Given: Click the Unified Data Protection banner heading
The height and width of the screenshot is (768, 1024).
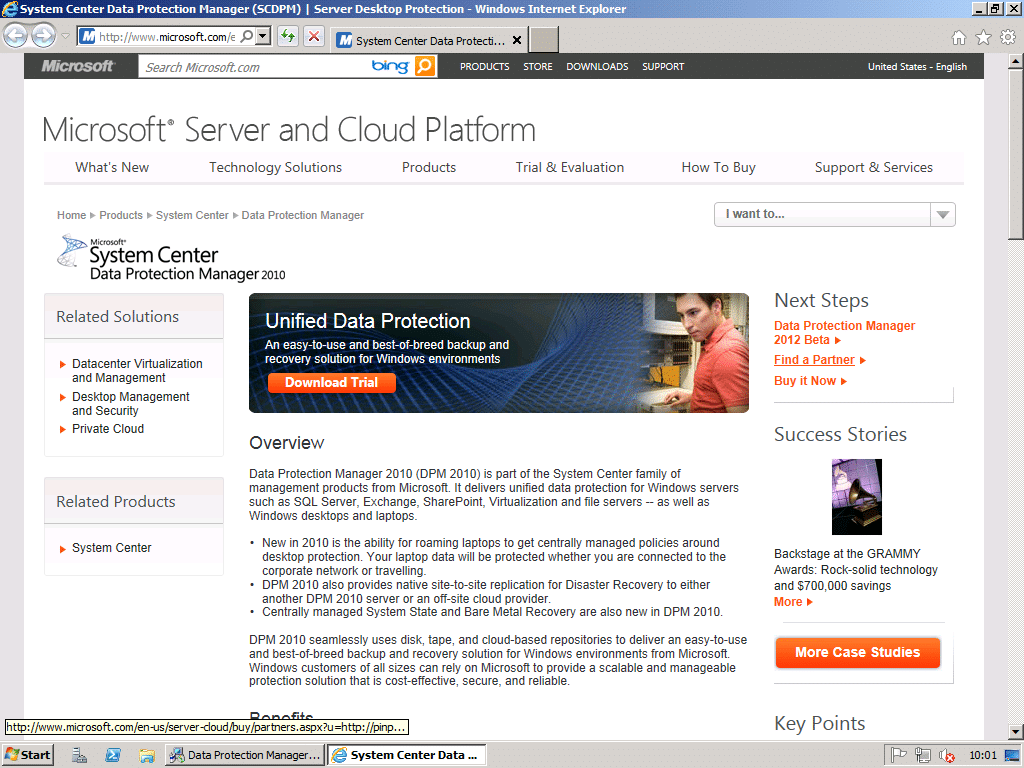Looking at the screenshot, I should click(x=367, y=321).
